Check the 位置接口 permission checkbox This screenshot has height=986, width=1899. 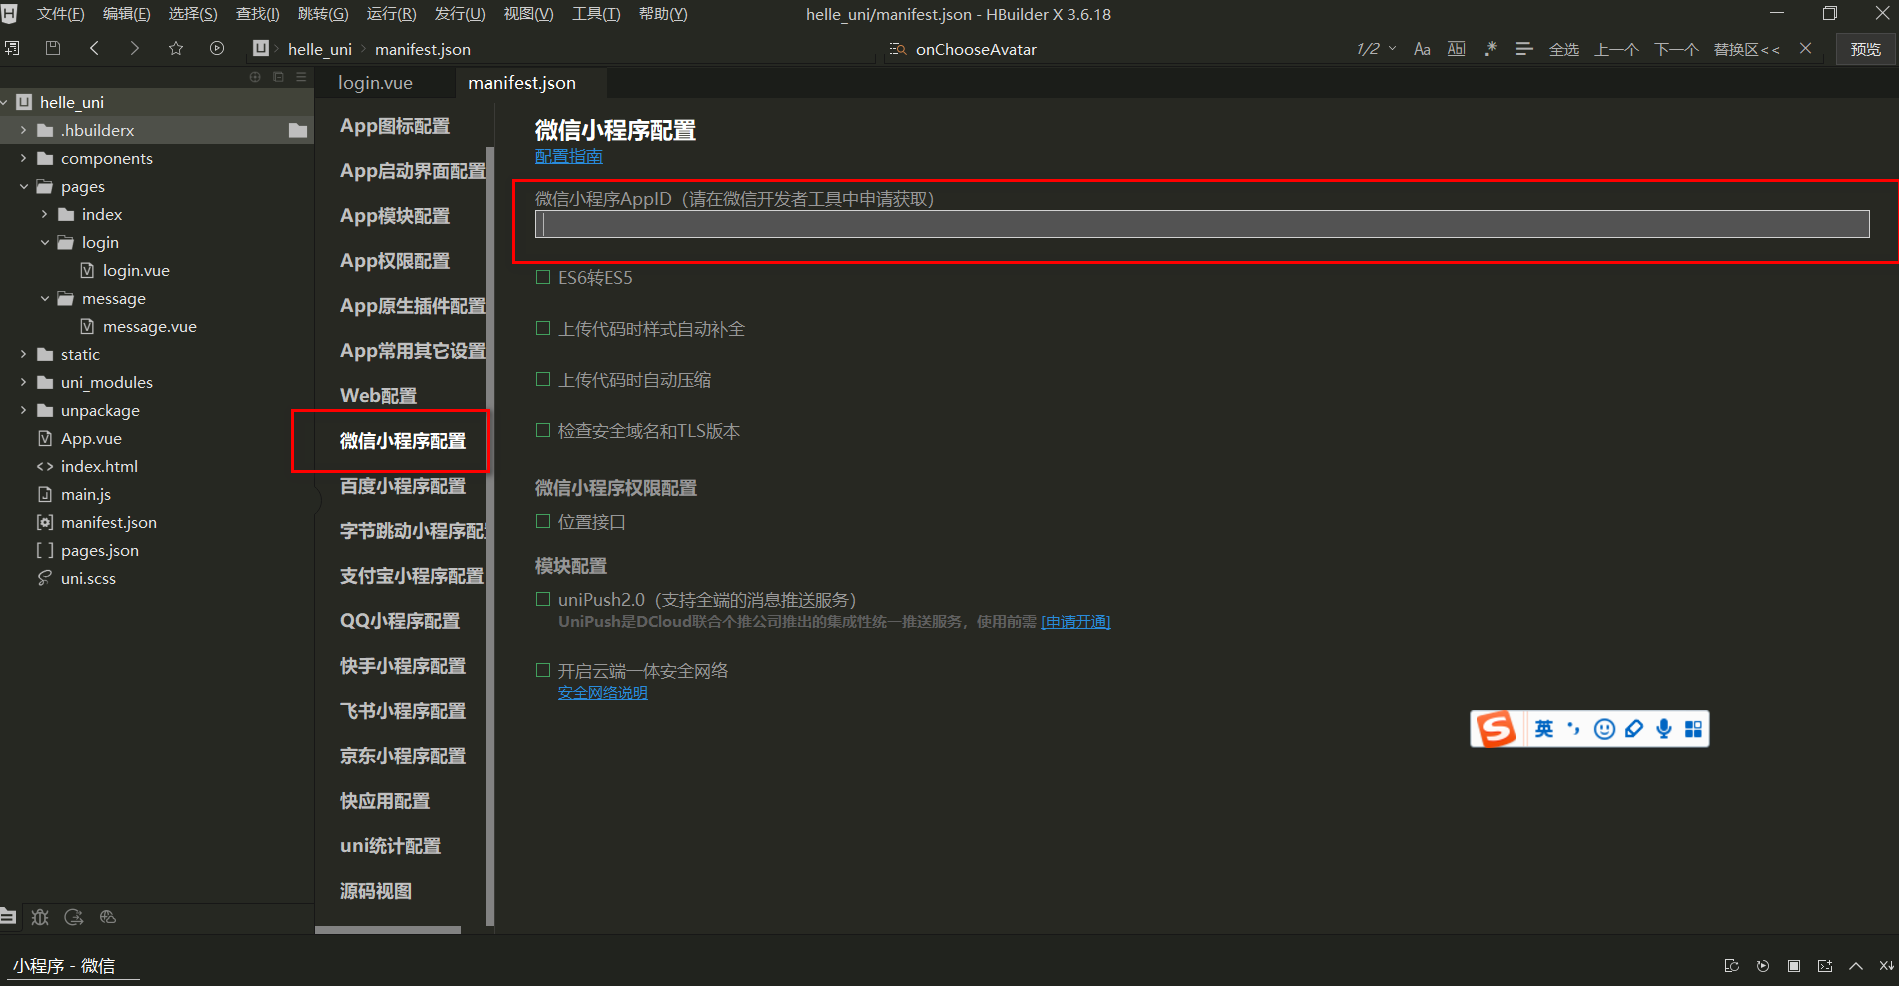(x=543, y=521)
